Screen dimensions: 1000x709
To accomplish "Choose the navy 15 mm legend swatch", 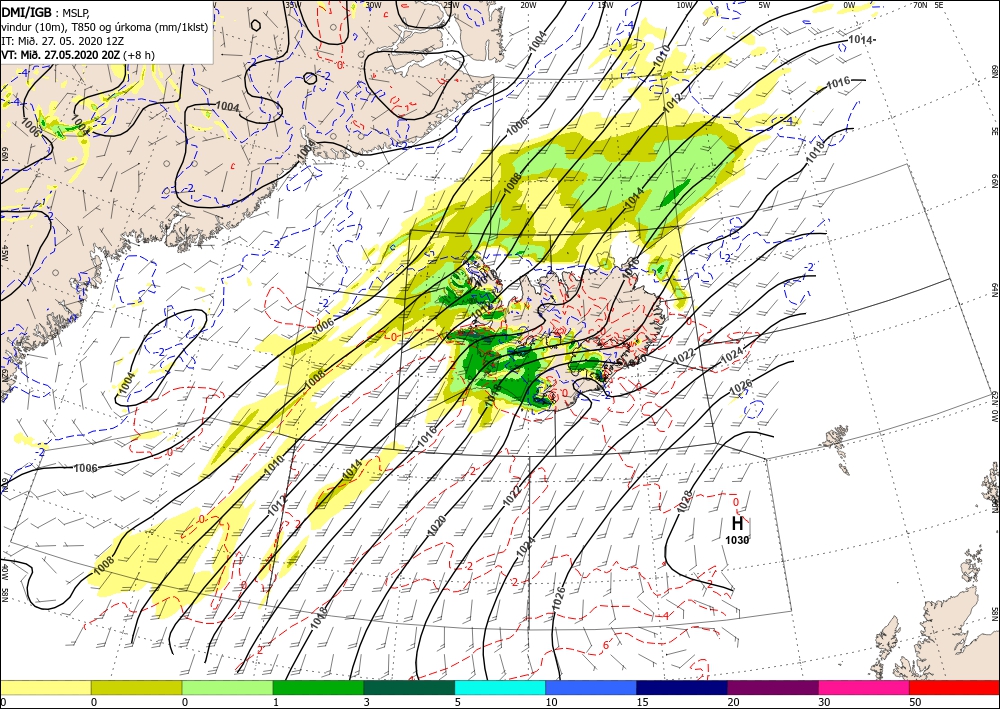I will [682, 687].
